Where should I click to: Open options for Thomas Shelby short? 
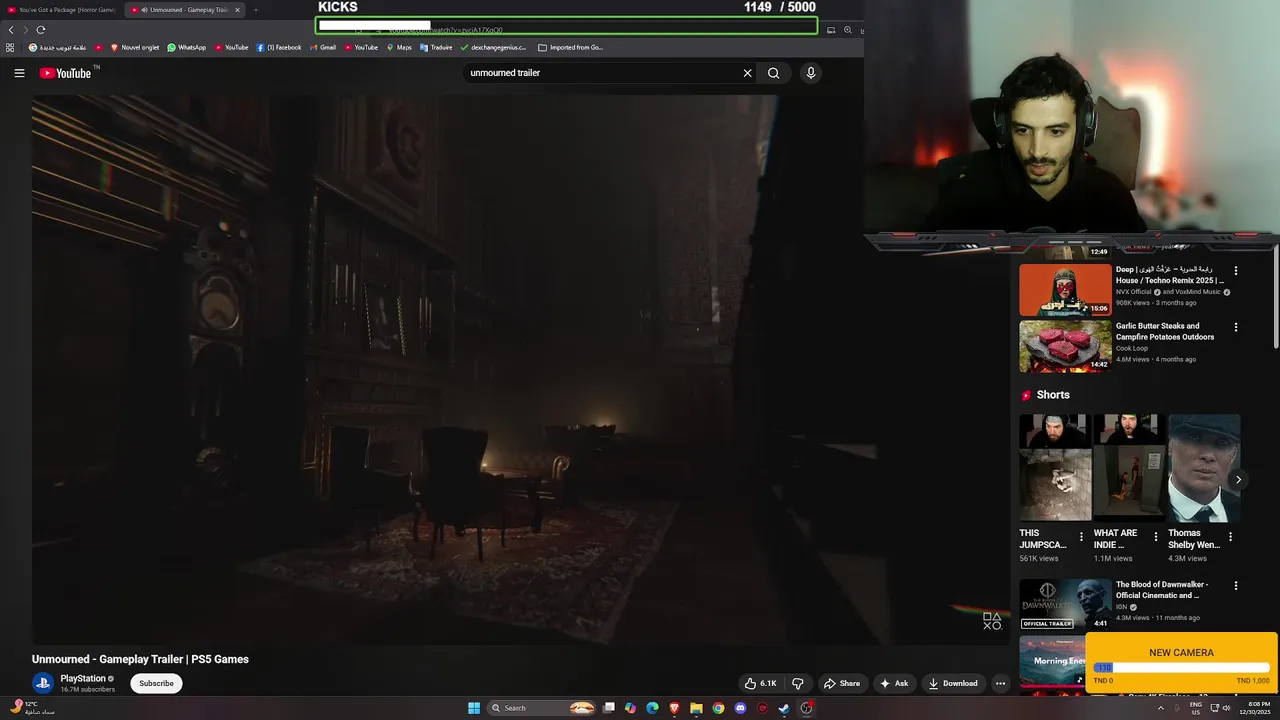click(1230, 537)
